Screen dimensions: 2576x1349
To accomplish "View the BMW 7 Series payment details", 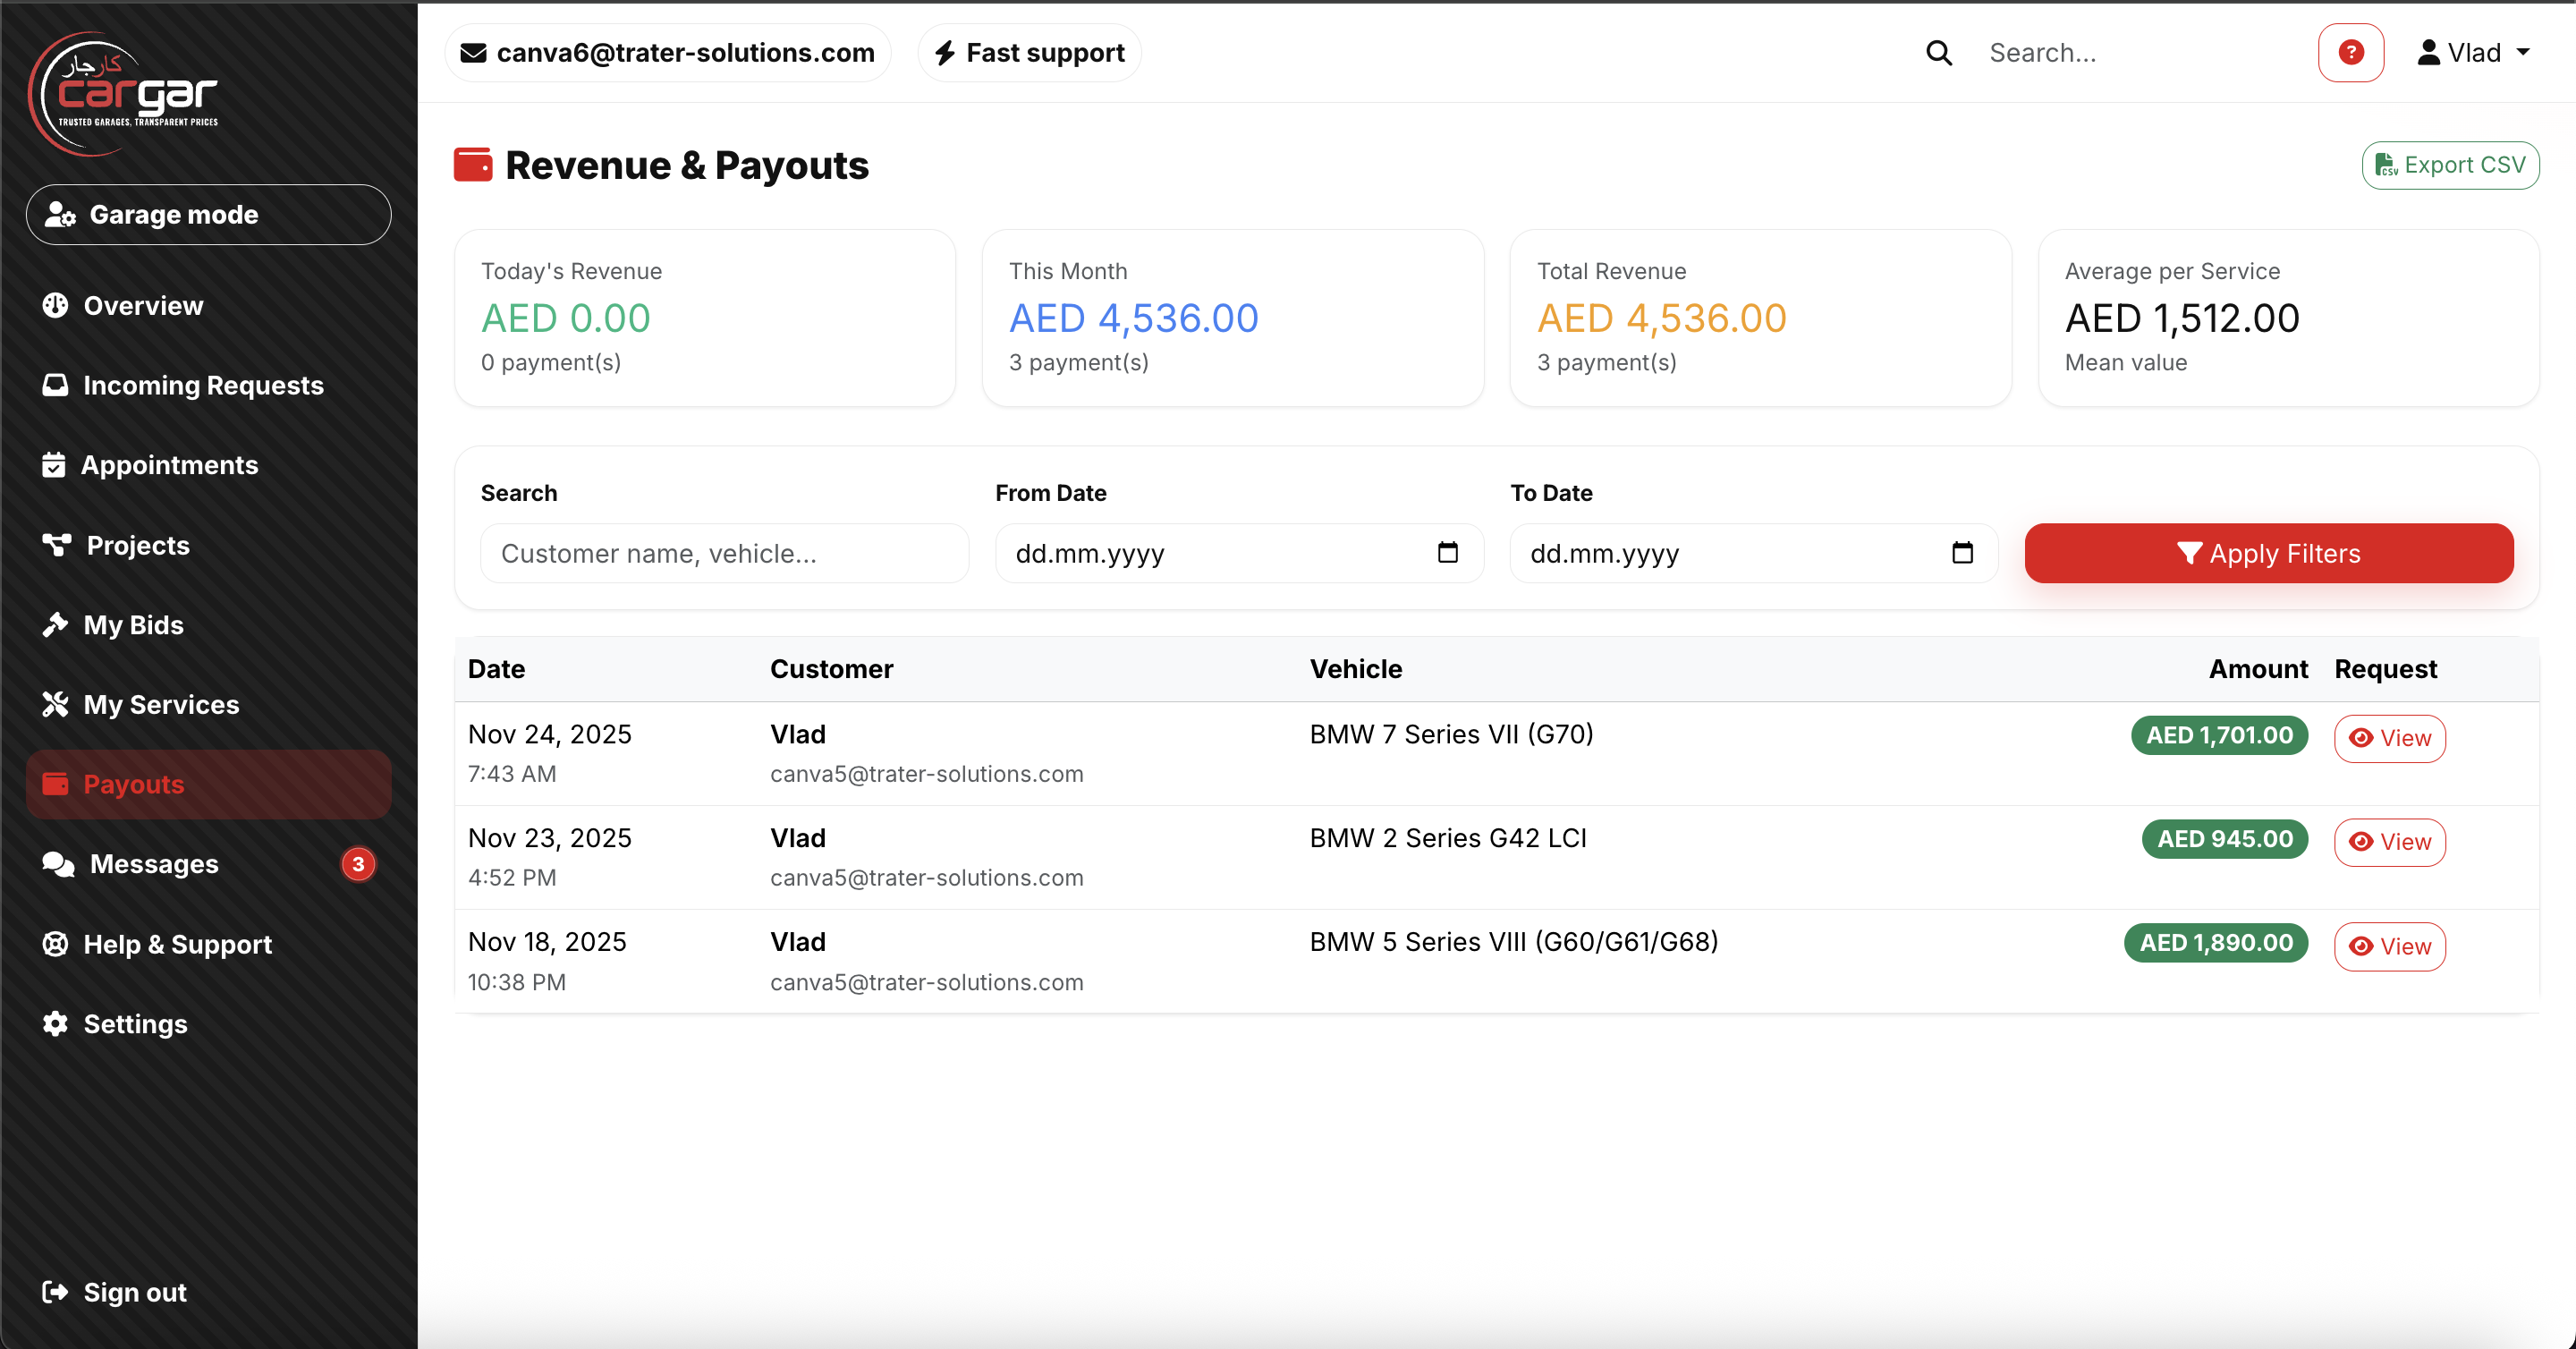I will coord(2389,738).
